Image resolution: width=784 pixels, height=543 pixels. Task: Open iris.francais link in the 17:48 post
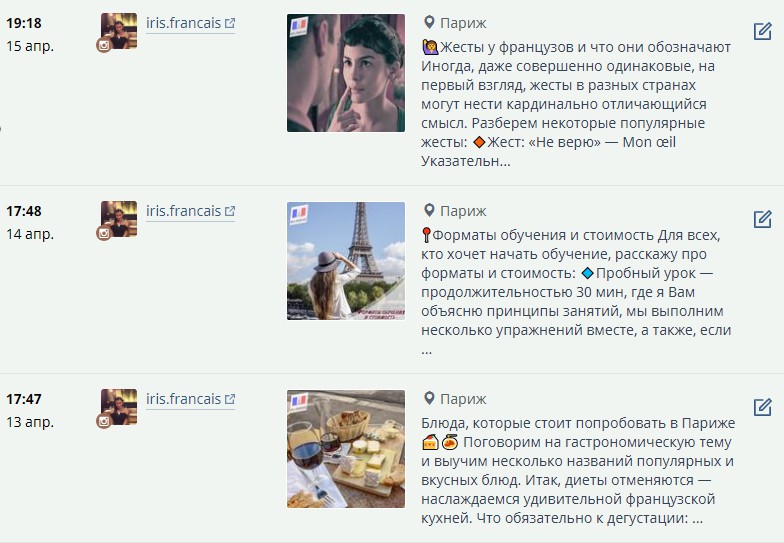184,211
